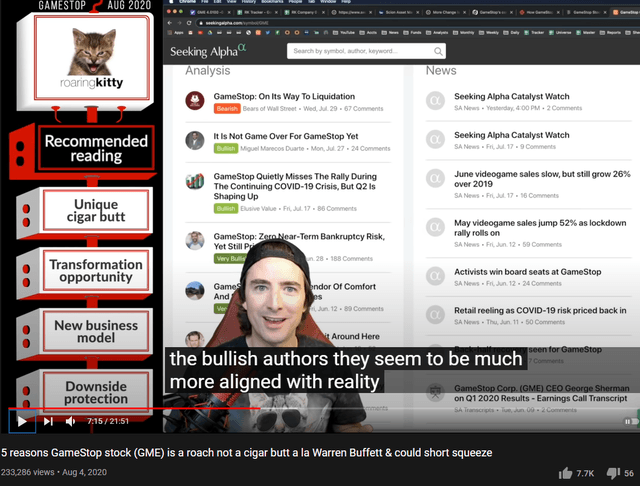Click the video play button

click(22, 421)
